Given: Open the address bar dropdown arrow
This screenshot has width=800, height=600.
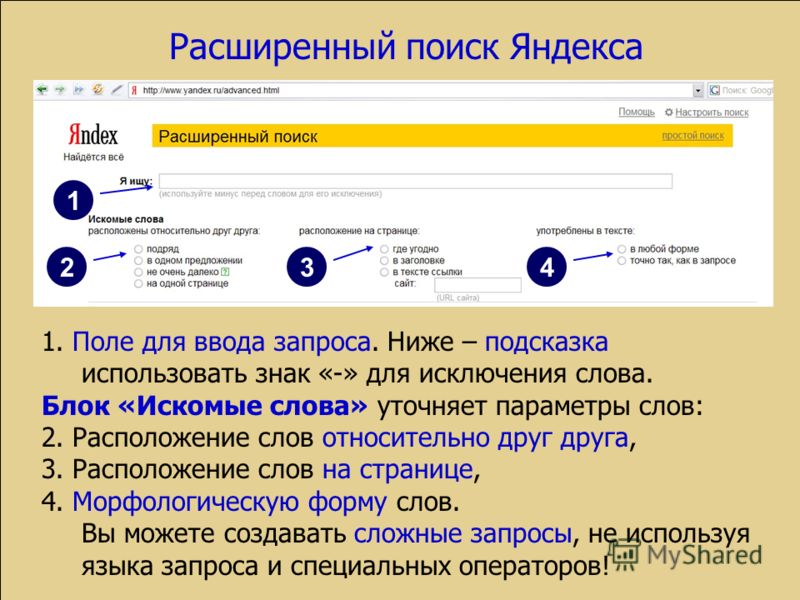Looking at the screenshot, I should [698, 90].
